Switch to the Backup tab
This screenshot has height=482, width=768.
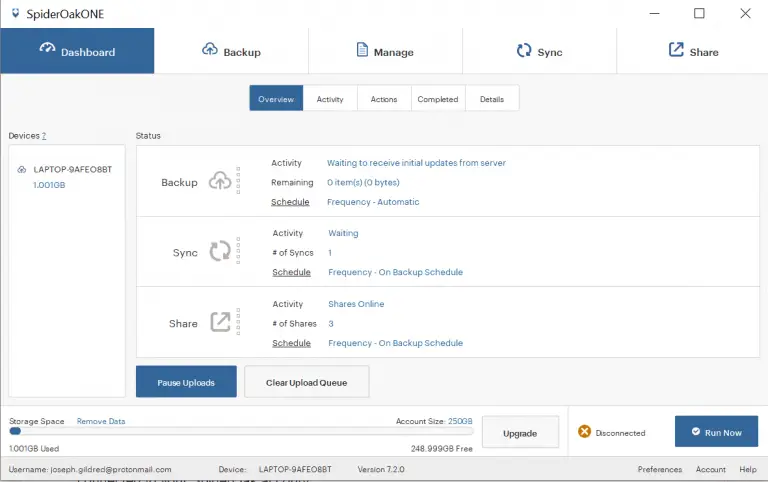point(231,51)
